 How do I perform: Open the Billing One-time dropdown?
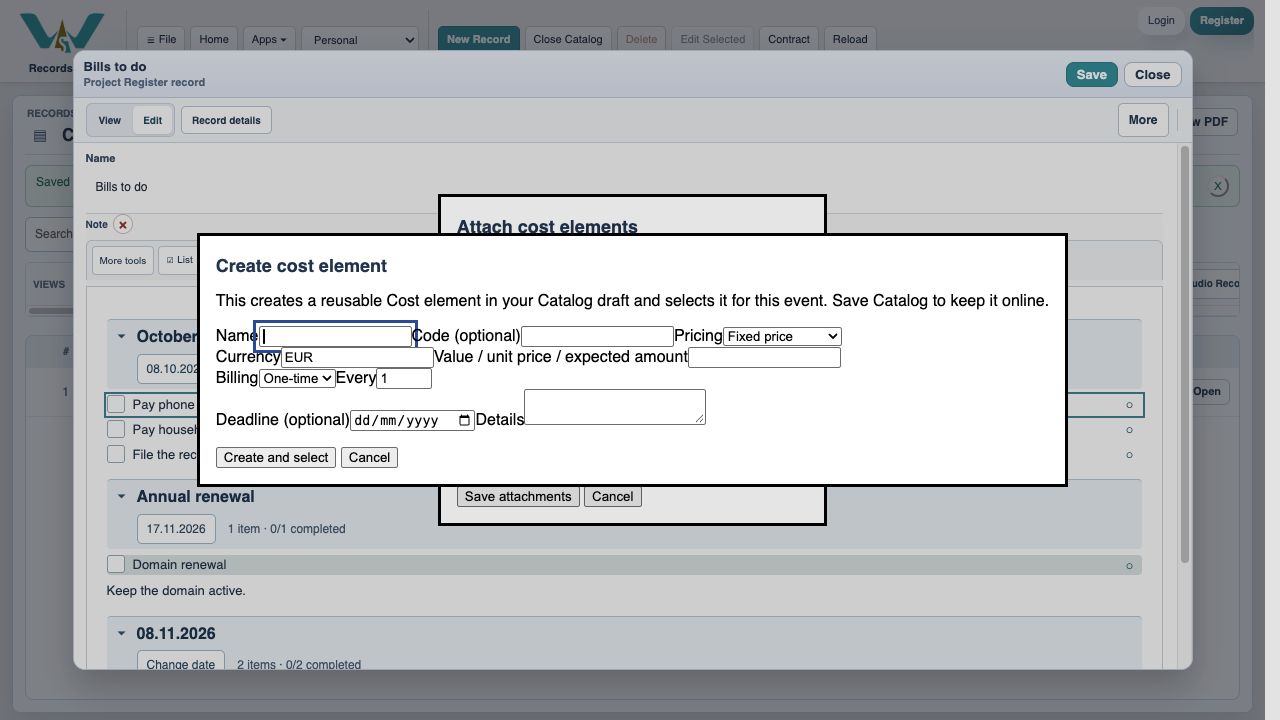(x=297, y=378)
